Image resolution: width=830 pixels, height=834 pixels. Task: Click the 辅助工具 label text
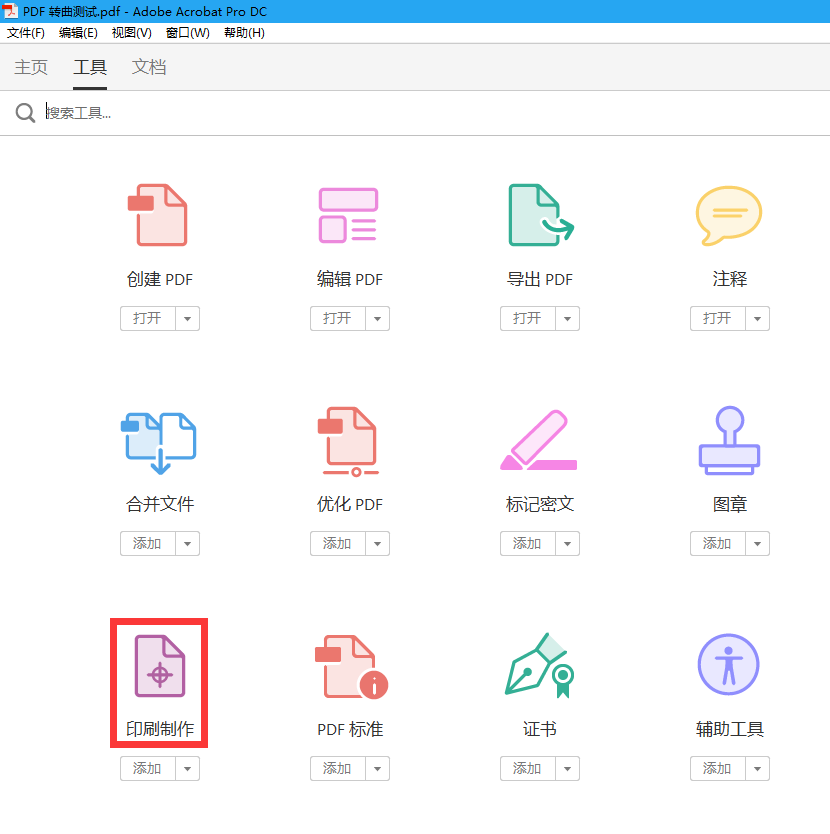coord(729,729)
